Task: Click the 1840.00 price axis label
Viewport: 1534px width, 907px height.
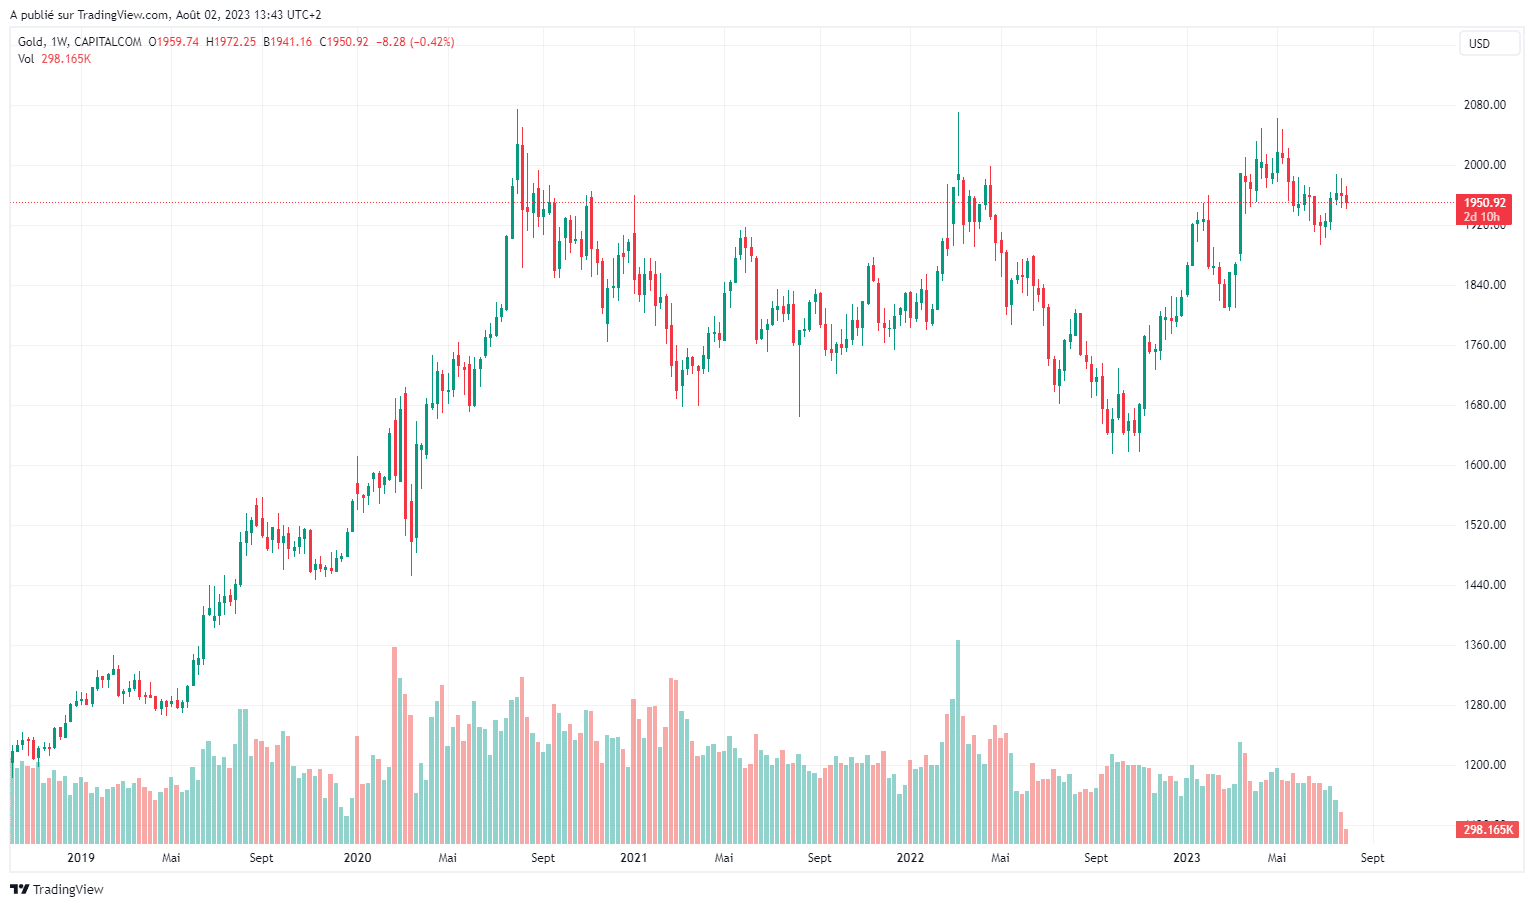Action: click(x=1485, y=285)
